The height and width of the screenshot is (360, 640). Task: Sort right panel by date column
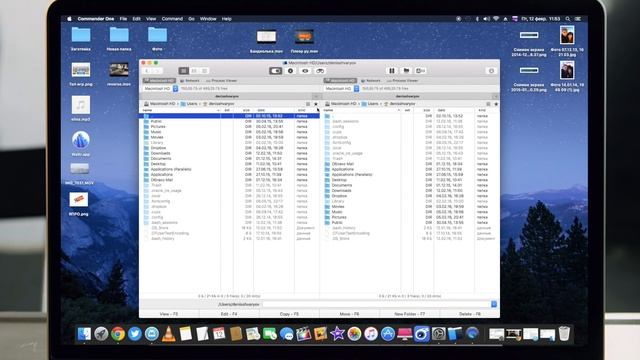click(454, 110)
